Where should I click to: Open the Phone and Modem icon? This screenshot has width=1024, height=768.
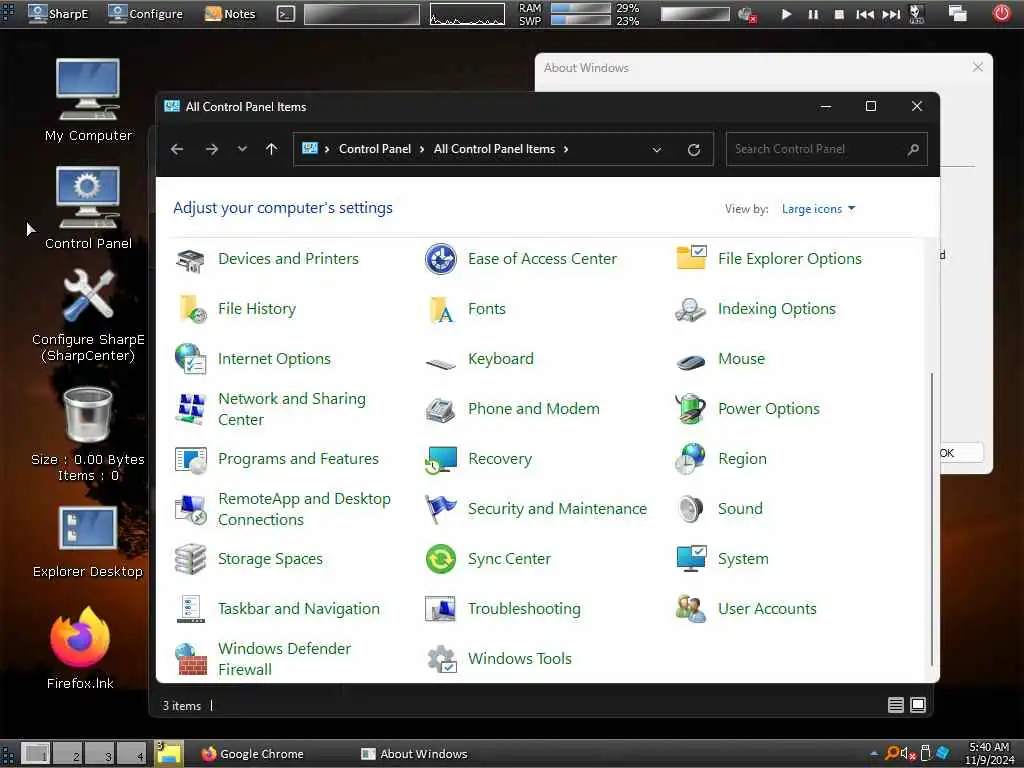tap(441, 409)
